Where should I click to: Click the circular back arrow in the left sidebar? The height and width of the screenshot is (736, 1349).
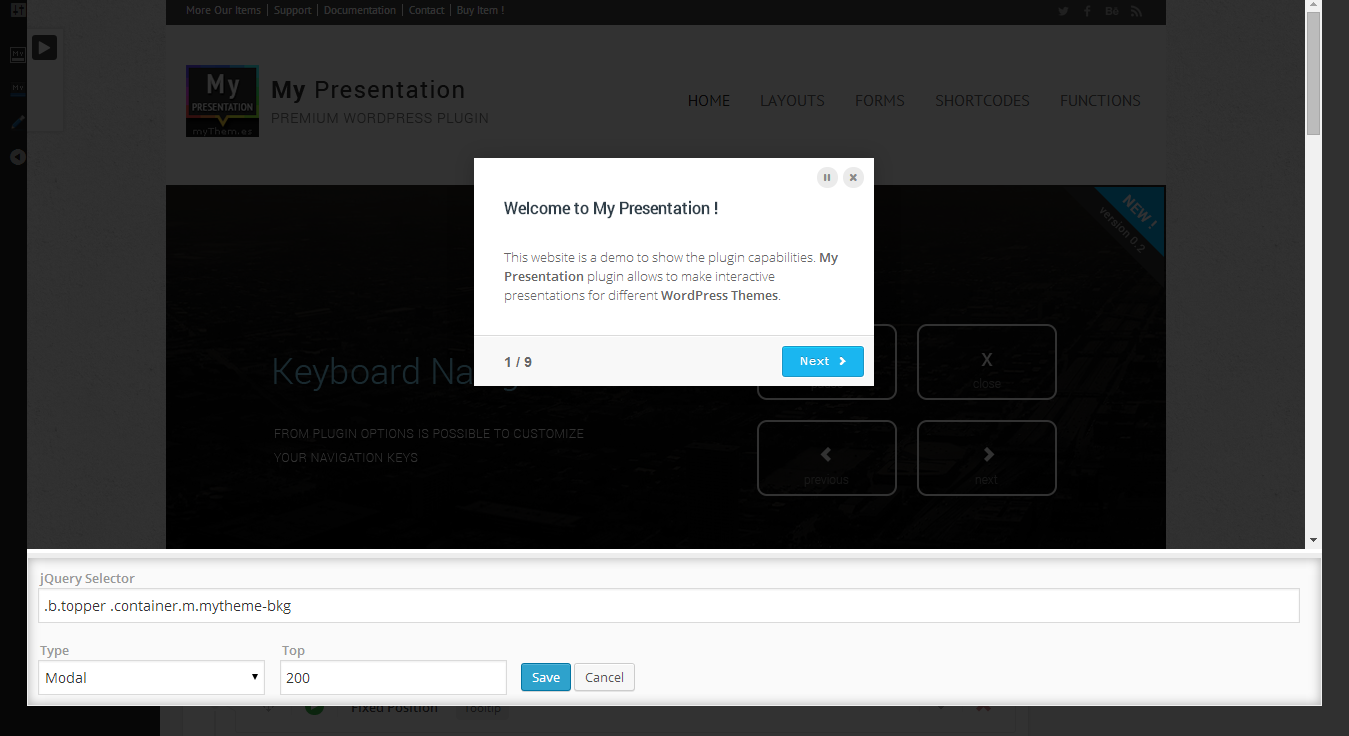click(x=18, y=157)
